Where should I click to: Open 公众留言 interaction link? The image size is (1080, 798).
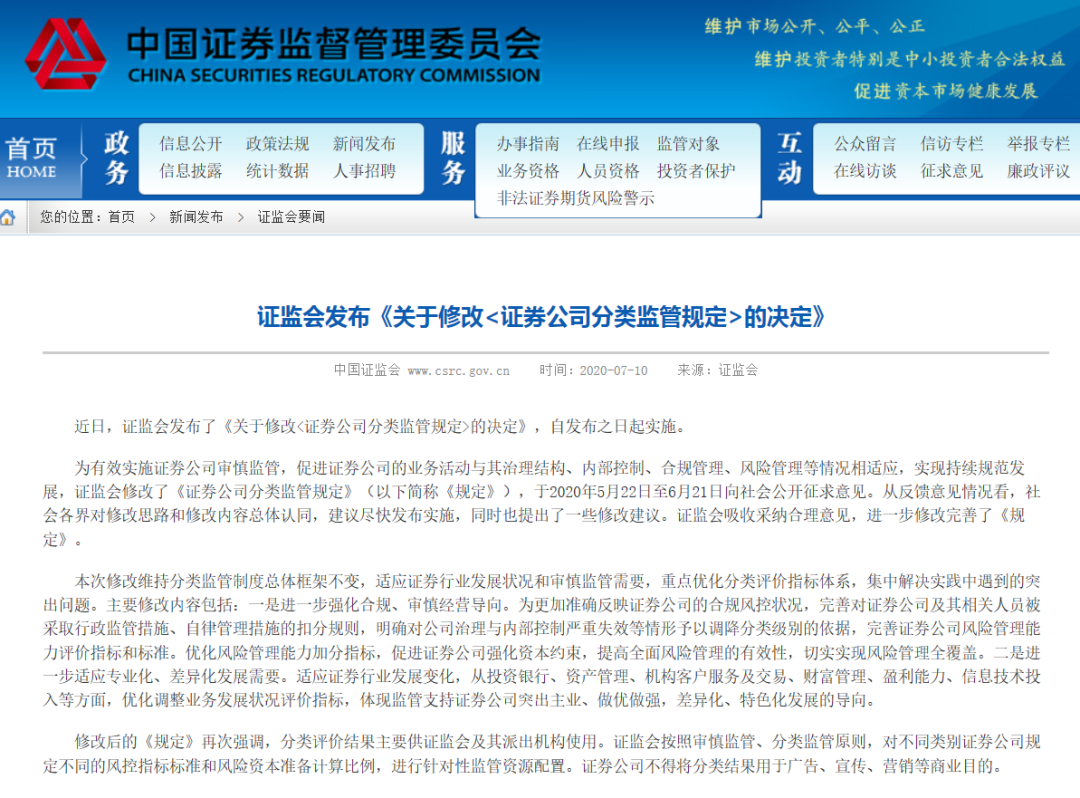click(865, 144)
